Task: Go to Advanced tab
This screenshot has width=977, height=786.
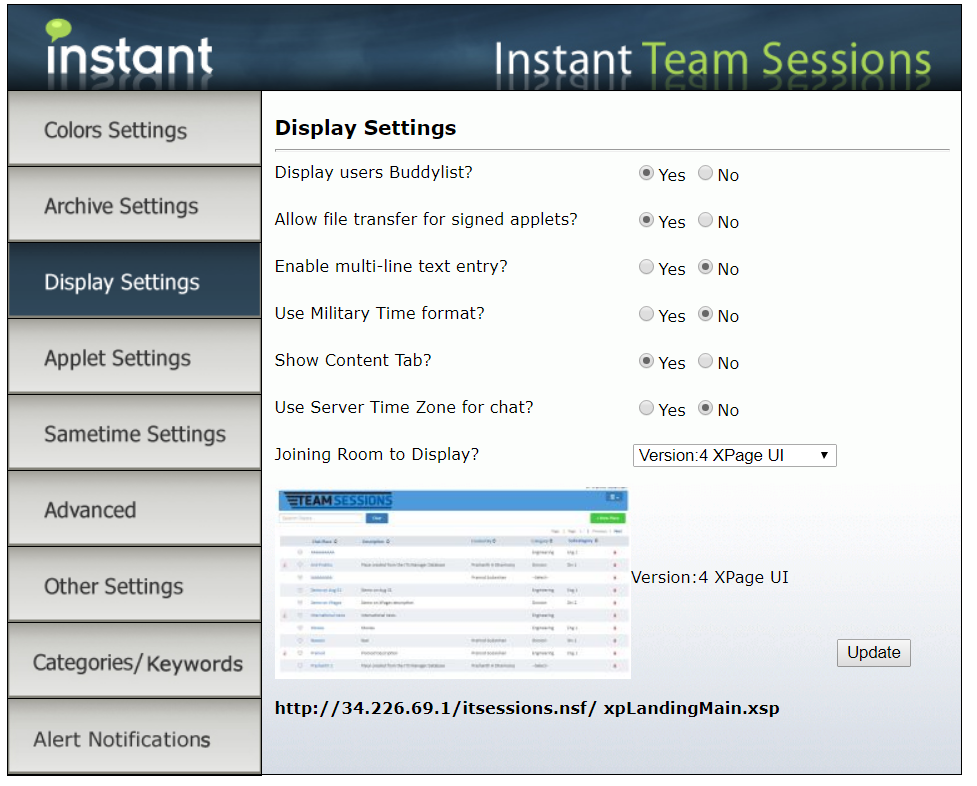Action: pyautogui.click(x=135, y=509)
